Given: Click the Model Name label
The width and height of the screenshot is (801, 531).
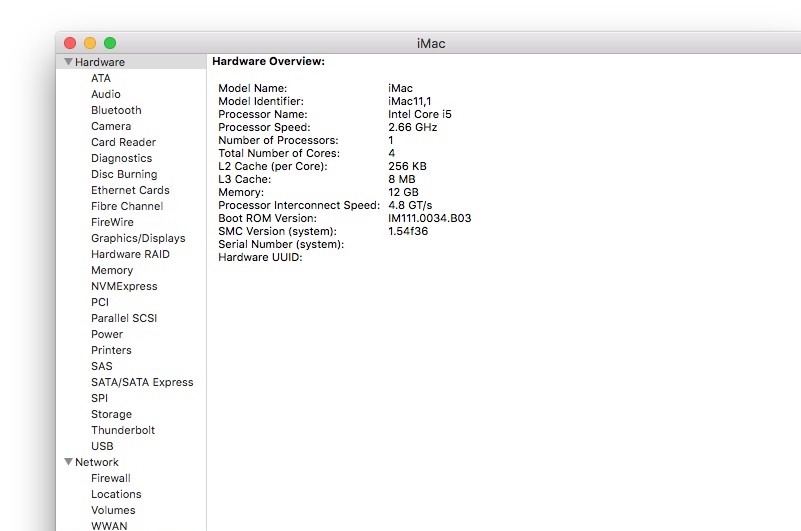Looking at the screenshot, I should (x=252, y=88).
